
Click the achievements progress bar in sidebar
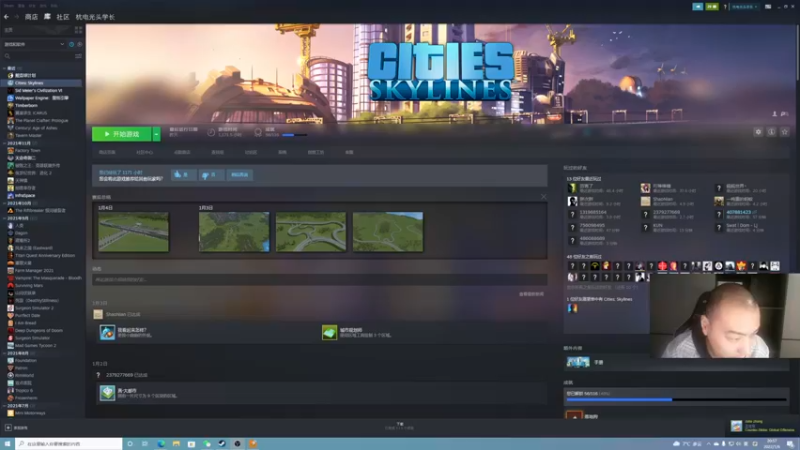[676, 399]
